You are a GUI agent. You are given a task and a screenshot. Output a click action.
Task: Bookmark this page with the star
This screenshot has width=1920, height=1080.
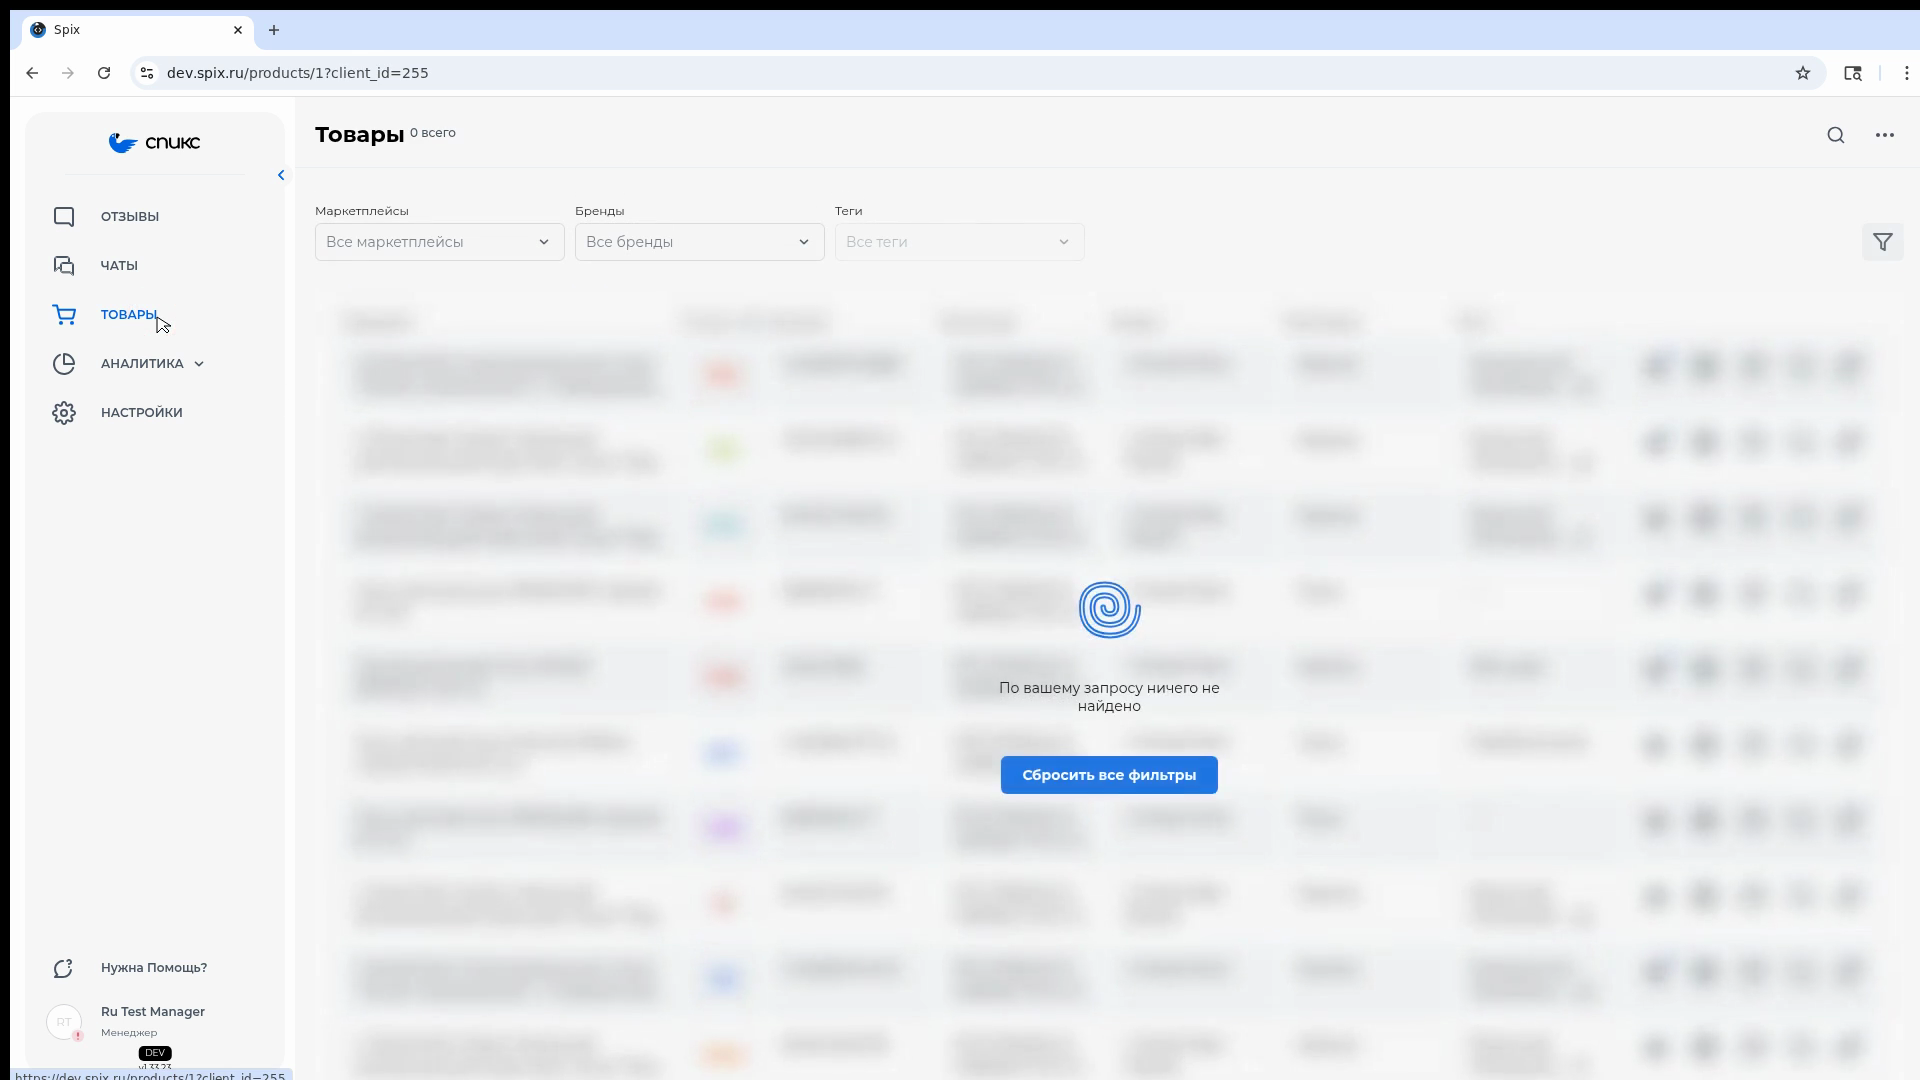[x=1803, y=73]
